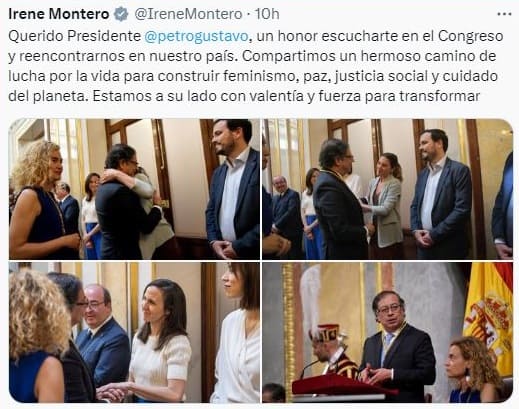The image size is (519, 409).
Task: Open the bottom-left photo with white sweater woman
Action: click(x=134, y=332)
